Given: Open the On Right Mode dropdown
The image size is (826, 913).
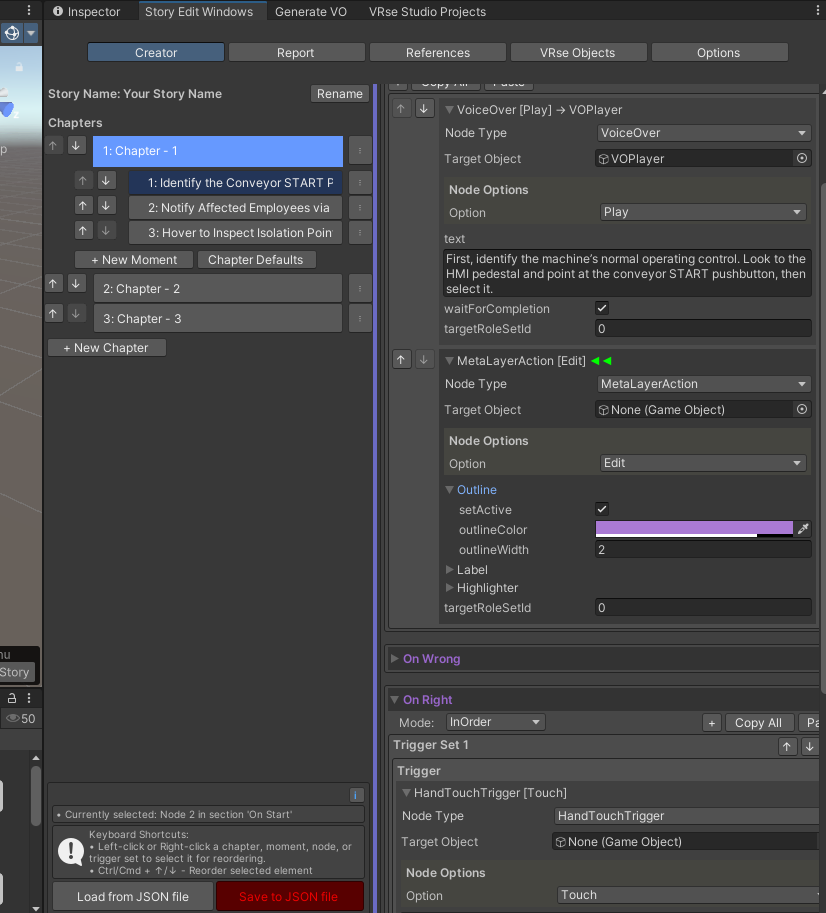Looking at the screenshot, I should [495, 722].
